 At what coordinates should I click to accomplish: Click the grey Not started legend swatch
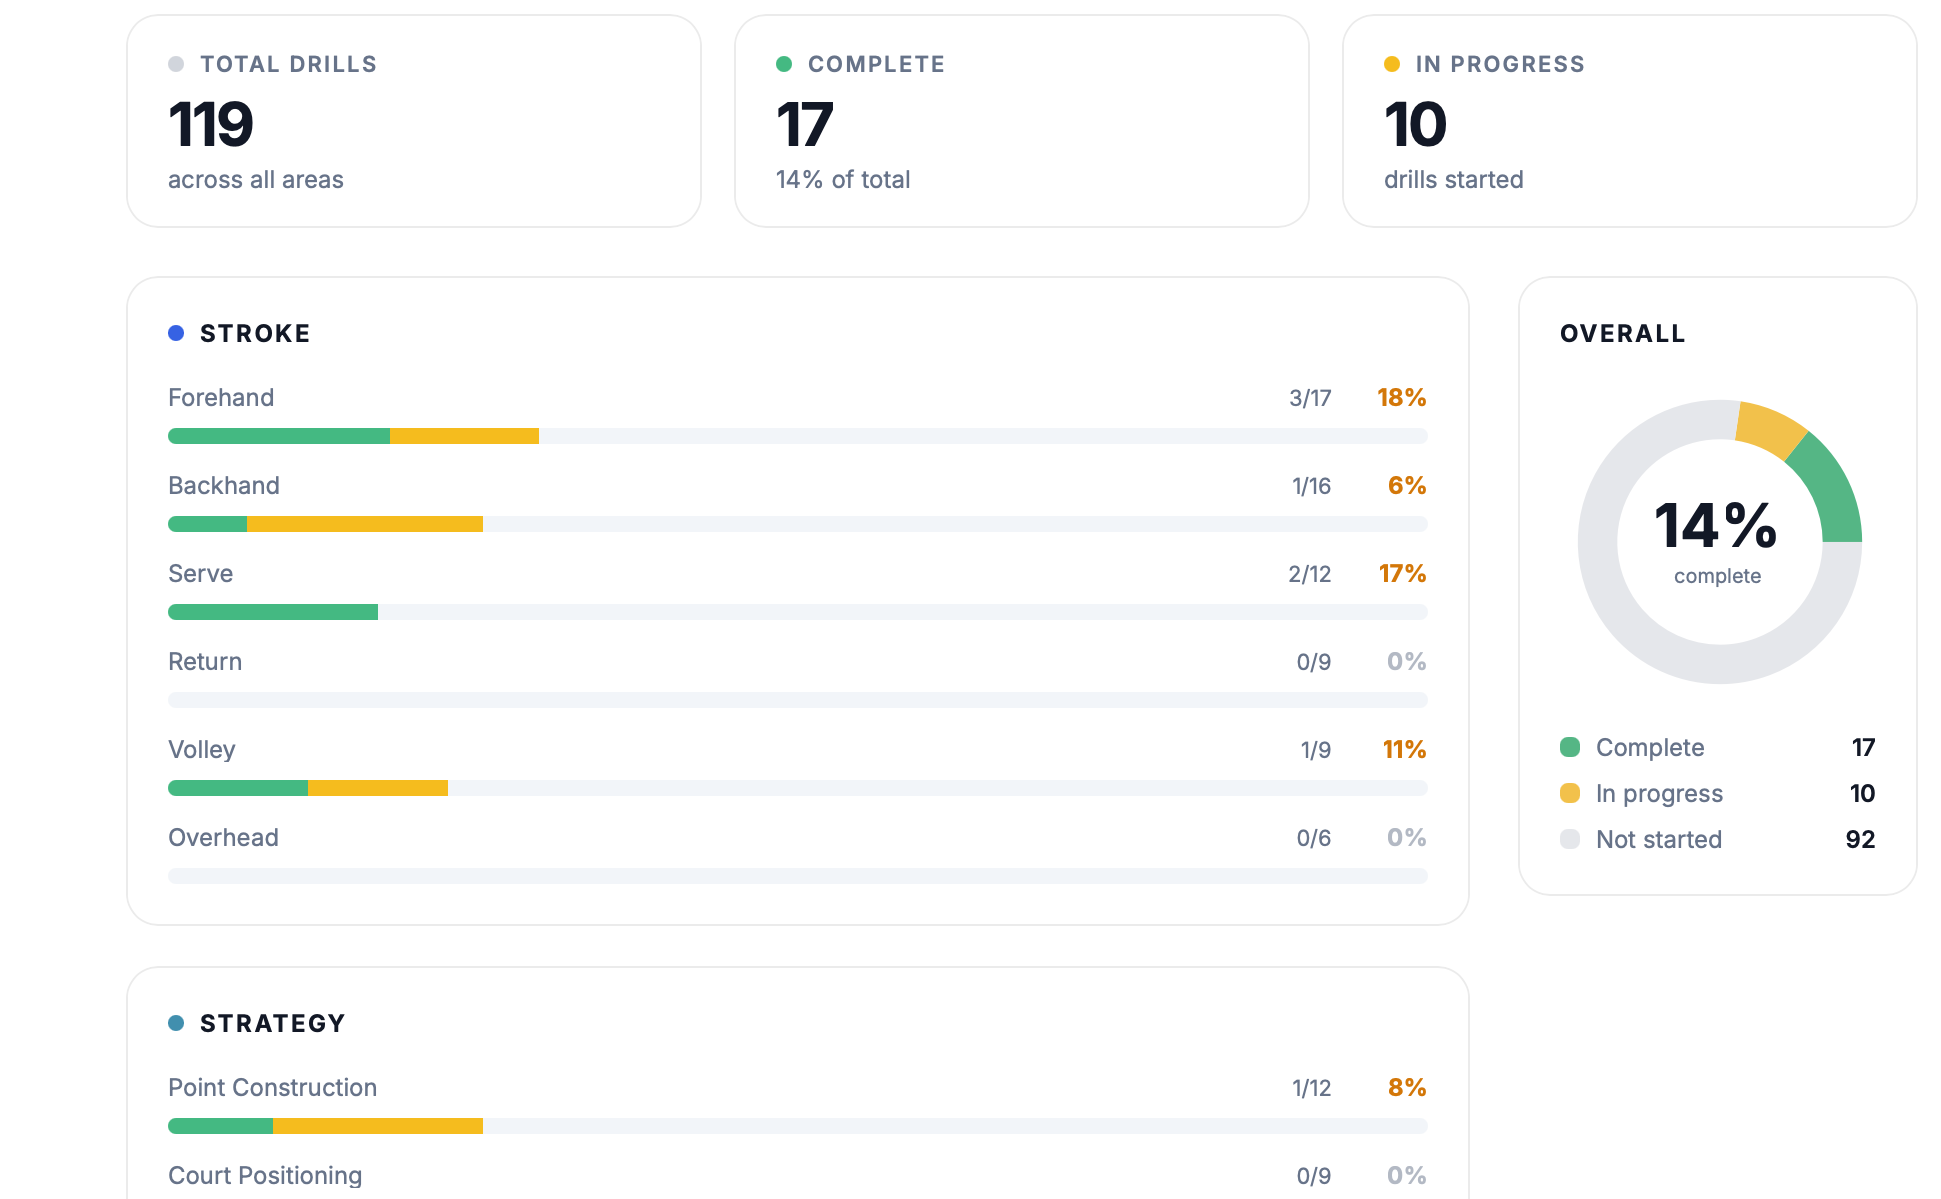pos(1570,839)
